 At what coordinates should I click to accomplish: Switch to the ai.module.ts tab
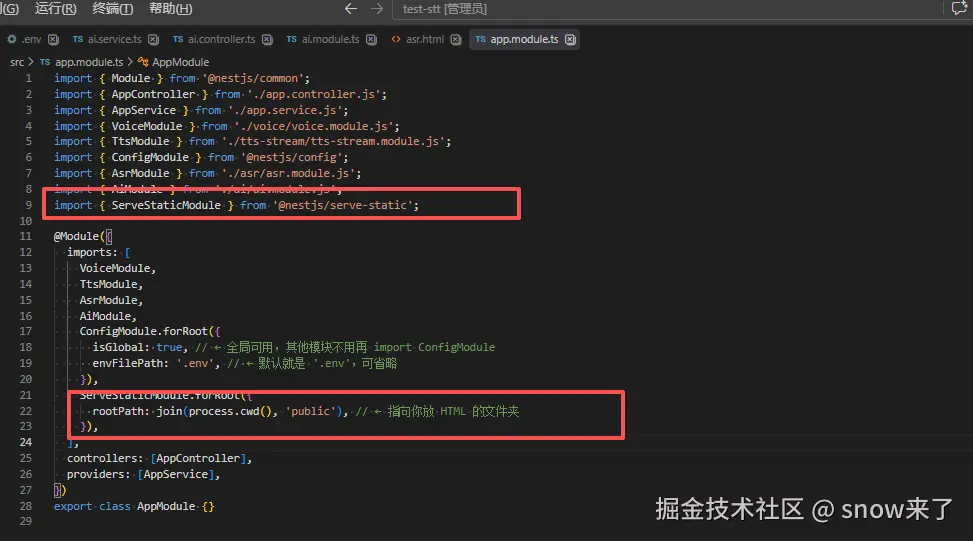coord(330,39)
